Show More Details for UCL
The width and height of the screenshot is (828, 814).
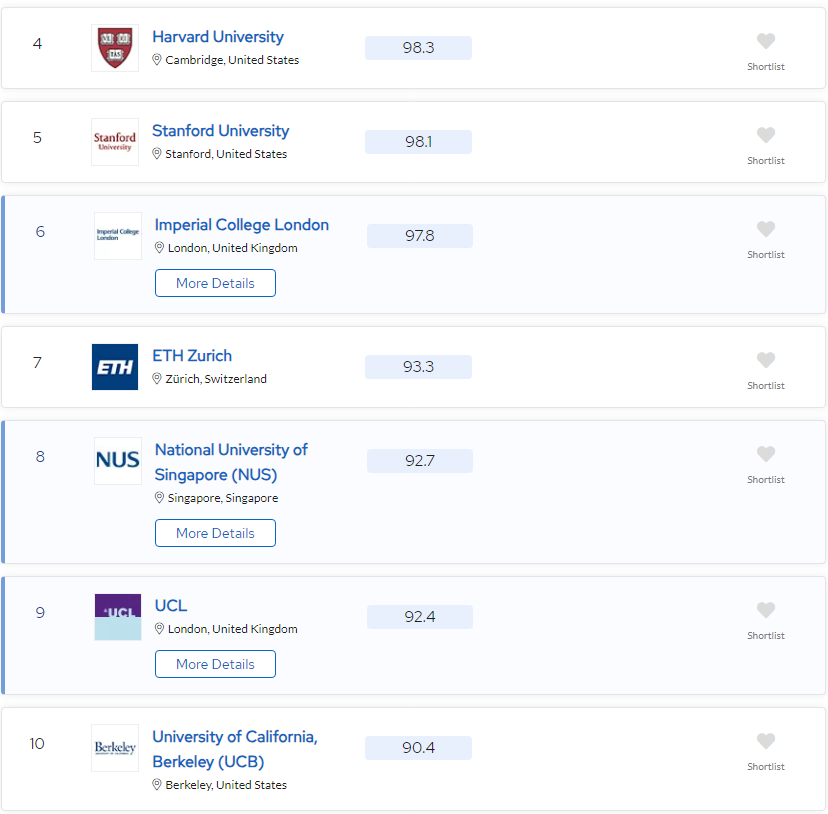tap(215, 664)
